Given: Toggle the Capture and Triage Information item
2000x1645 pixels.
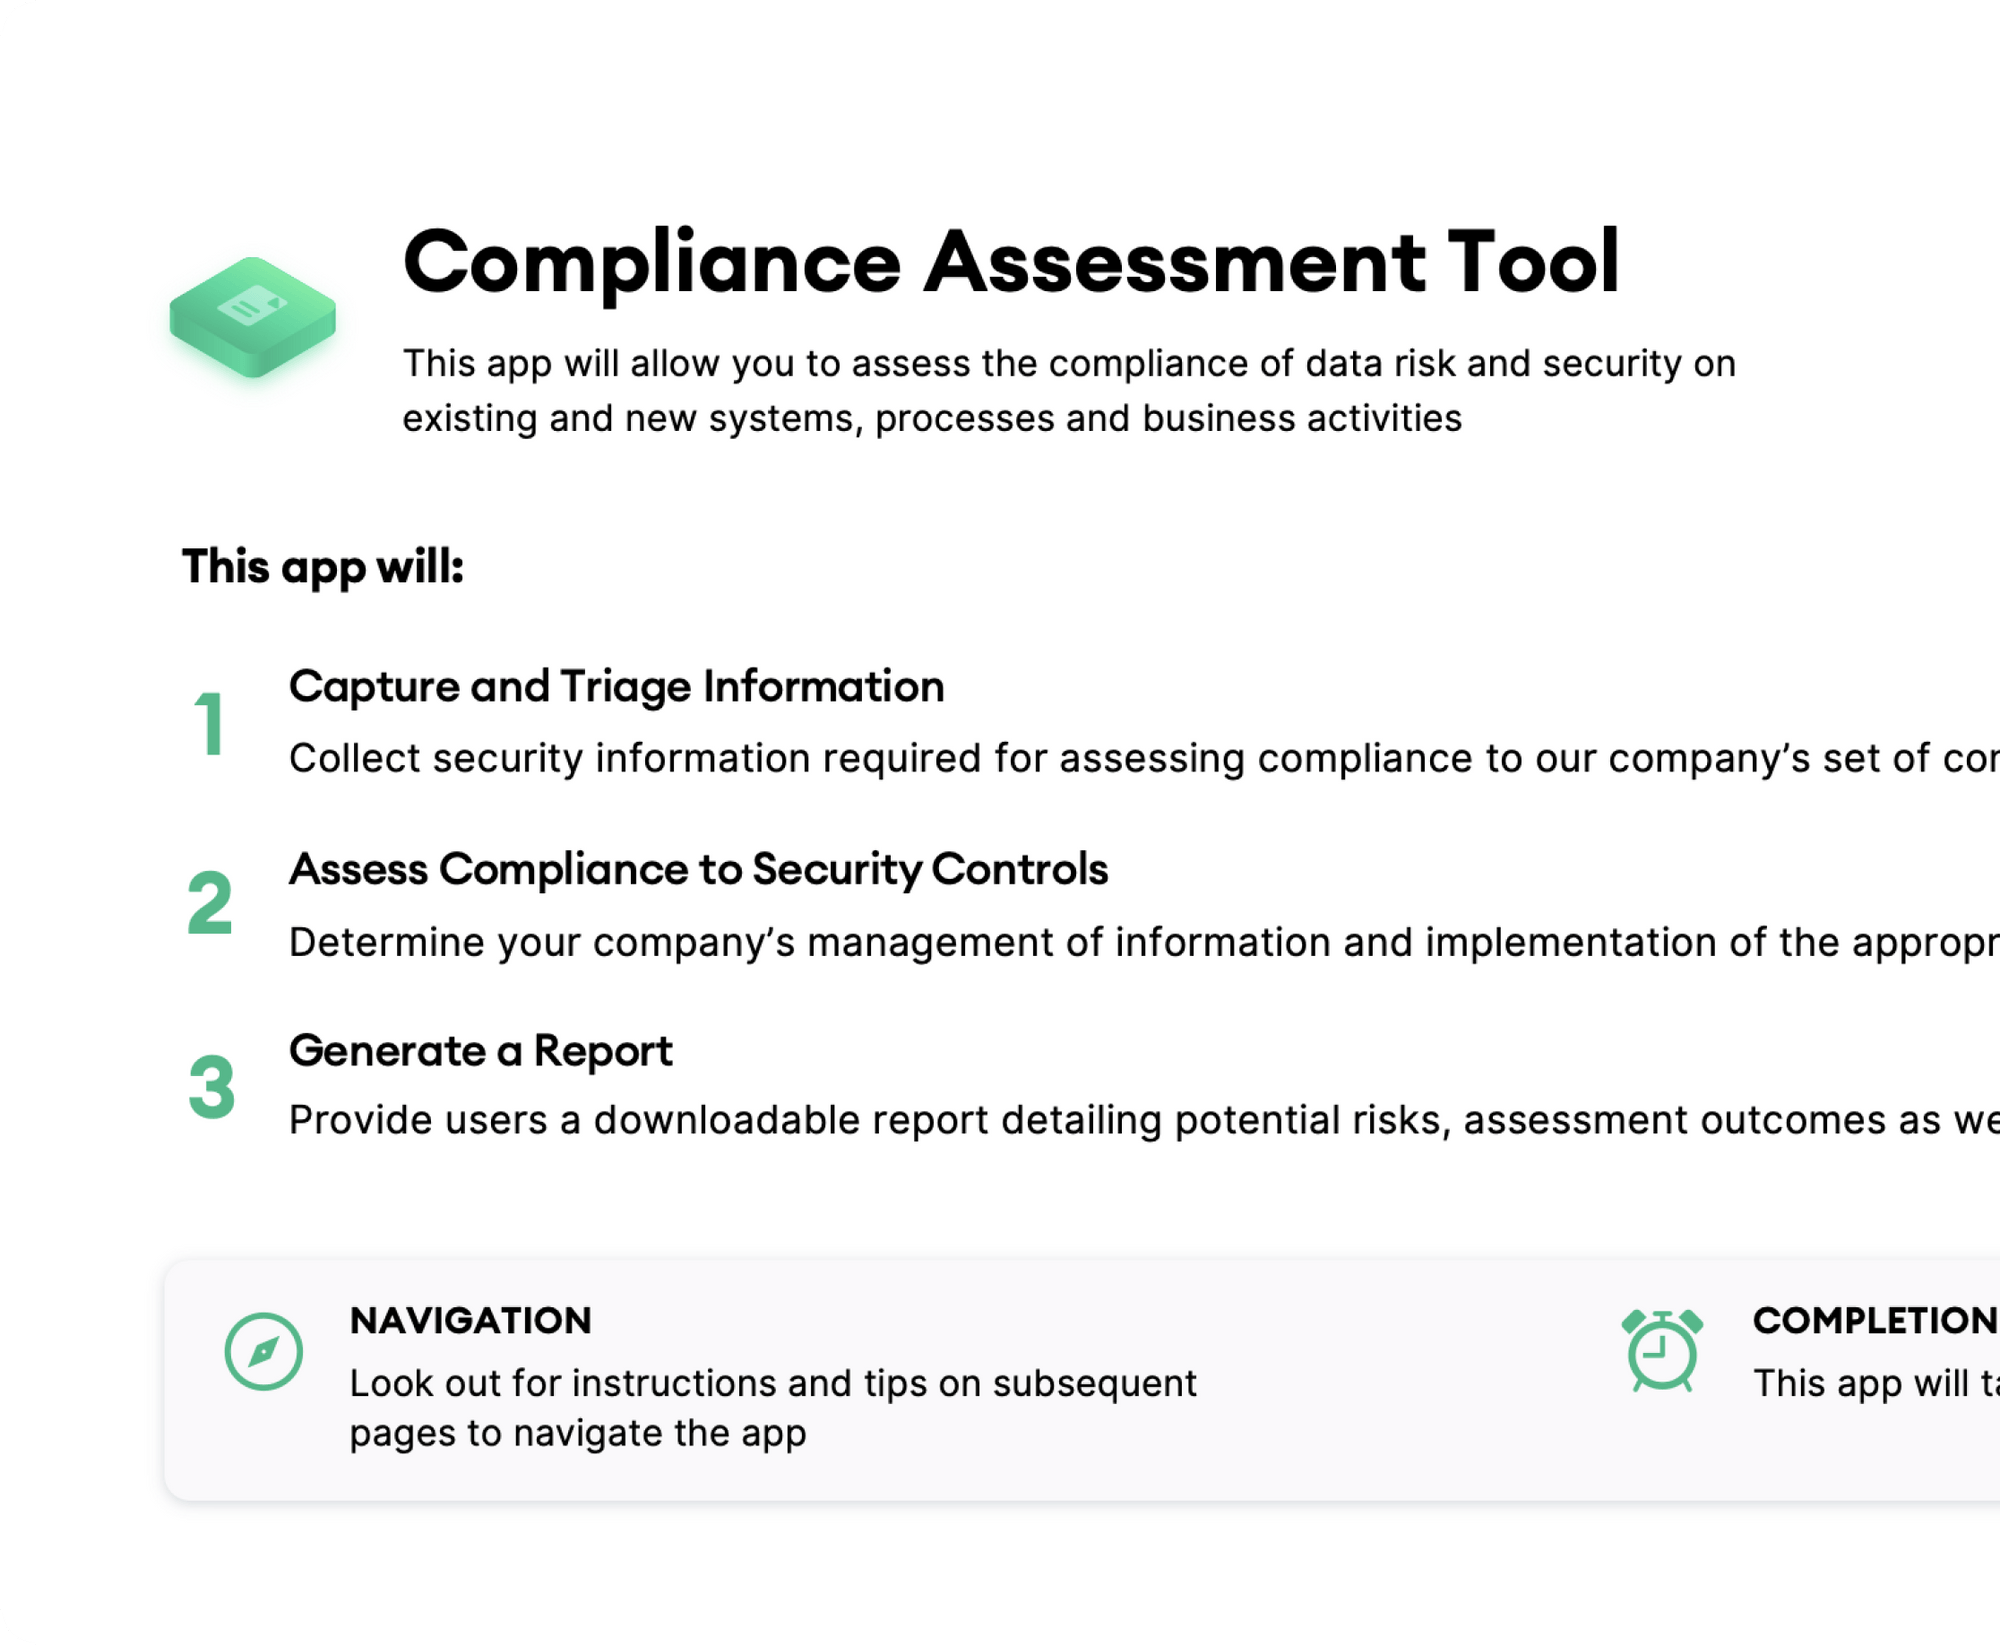Looking at the screenshot, I should click(616, 686).
